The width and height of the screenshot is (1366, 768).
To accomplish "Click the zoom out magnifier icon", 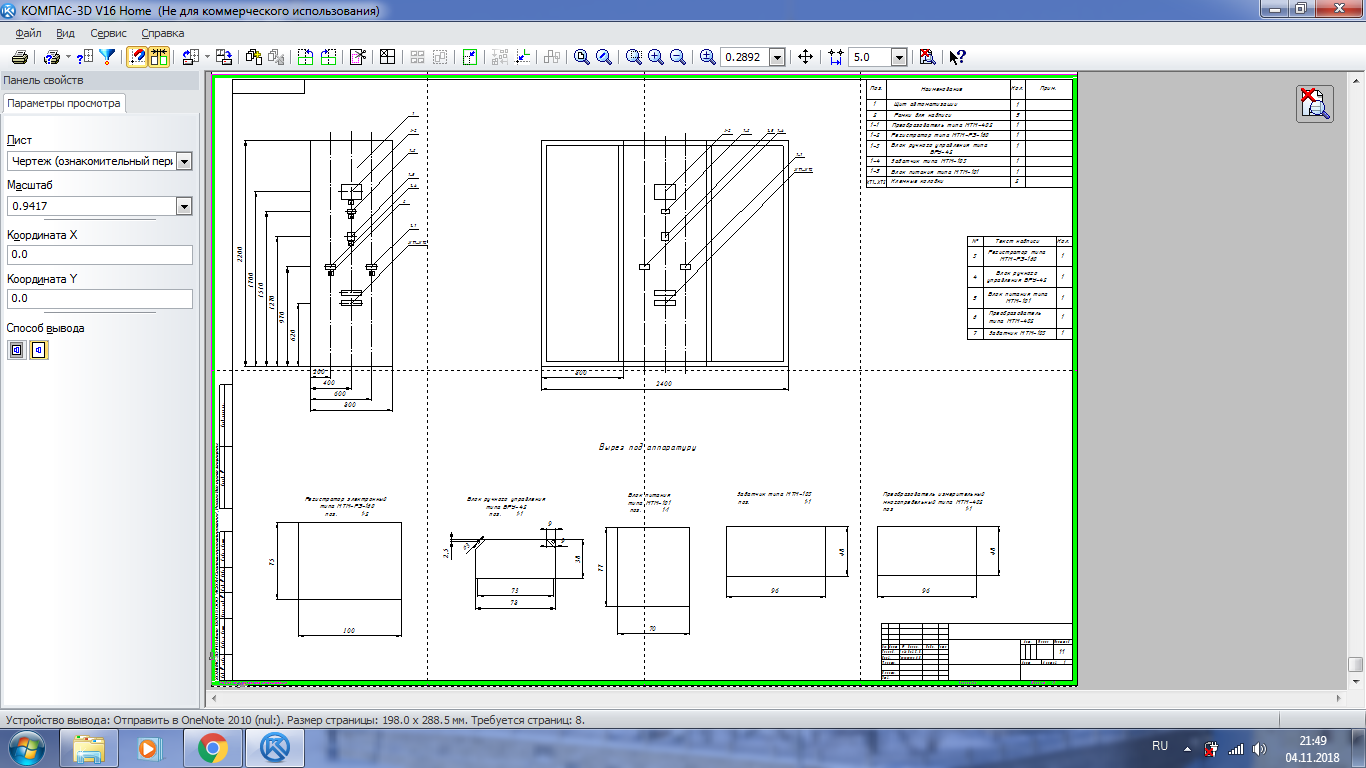I will click(x=678, y=57).
